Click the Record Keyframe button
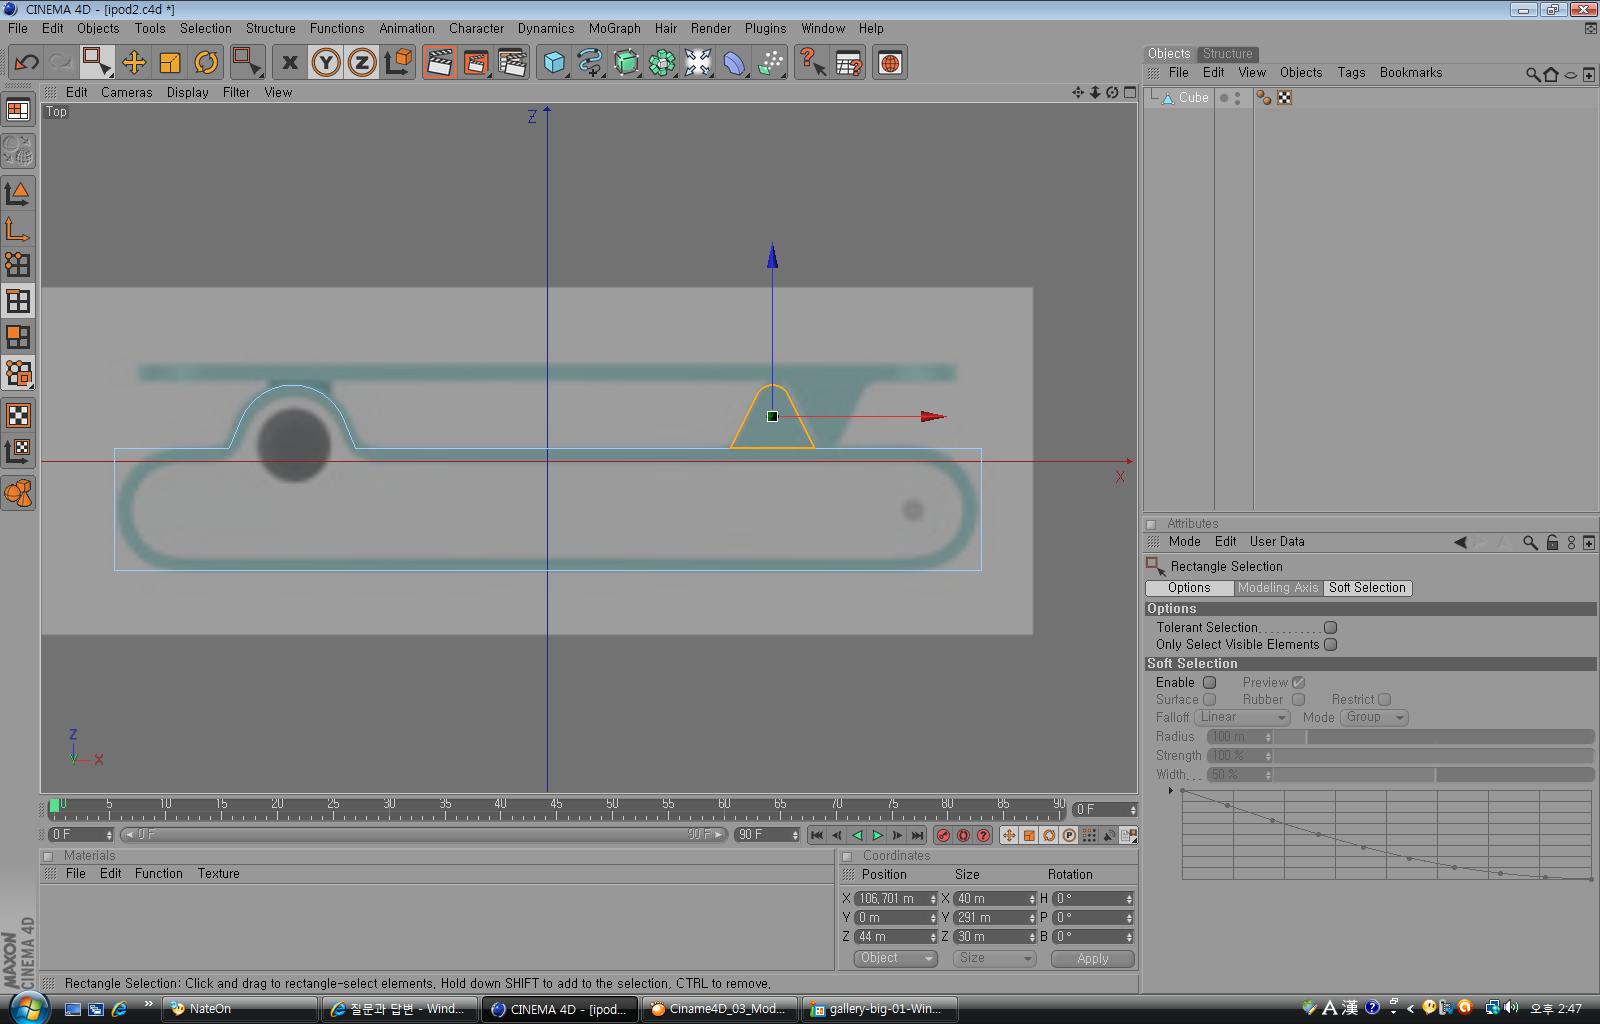Image resolution: width=1600 pixels, height=1024 pixels. pos(943,835)
